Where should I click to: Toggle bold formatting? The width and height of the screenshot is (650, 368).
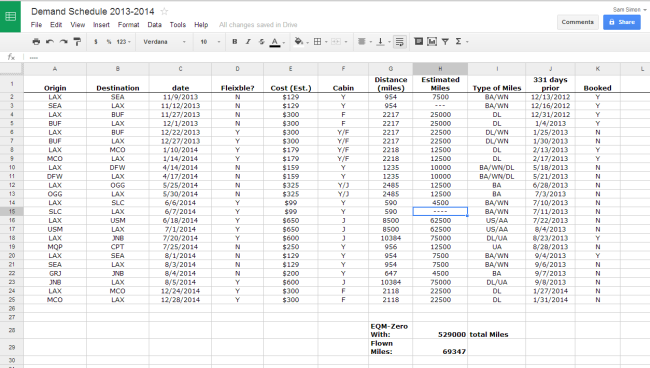[x=235, y=41]
